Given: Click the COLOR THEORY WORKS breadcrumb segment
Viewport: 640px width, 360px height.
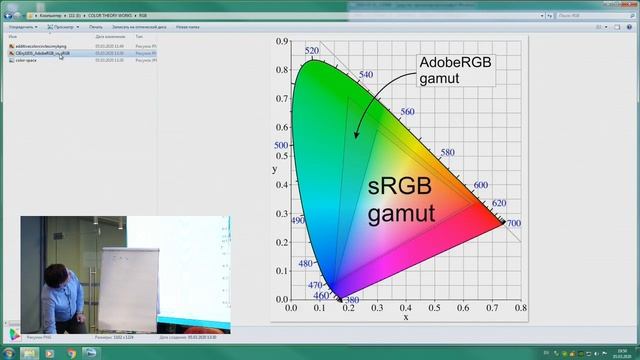Looking at the screenshot, I should pyautogui.click(x=110, y=16).
